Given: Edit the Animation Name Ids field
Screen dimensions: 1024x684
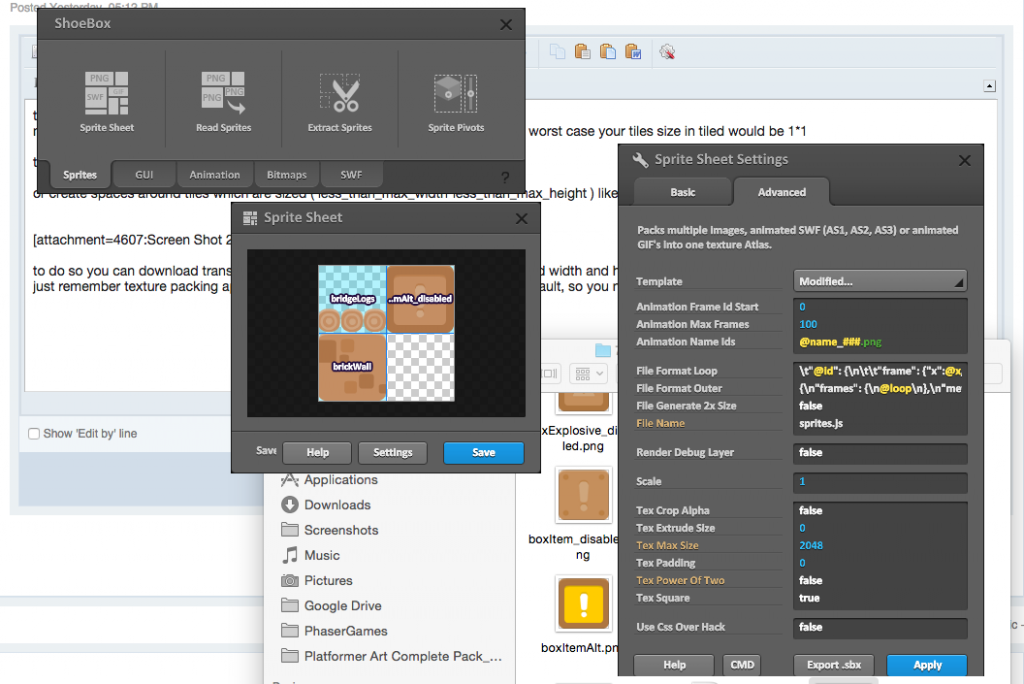Looking at the screenshot, I should pyautogui.click(x=879, y=342).
